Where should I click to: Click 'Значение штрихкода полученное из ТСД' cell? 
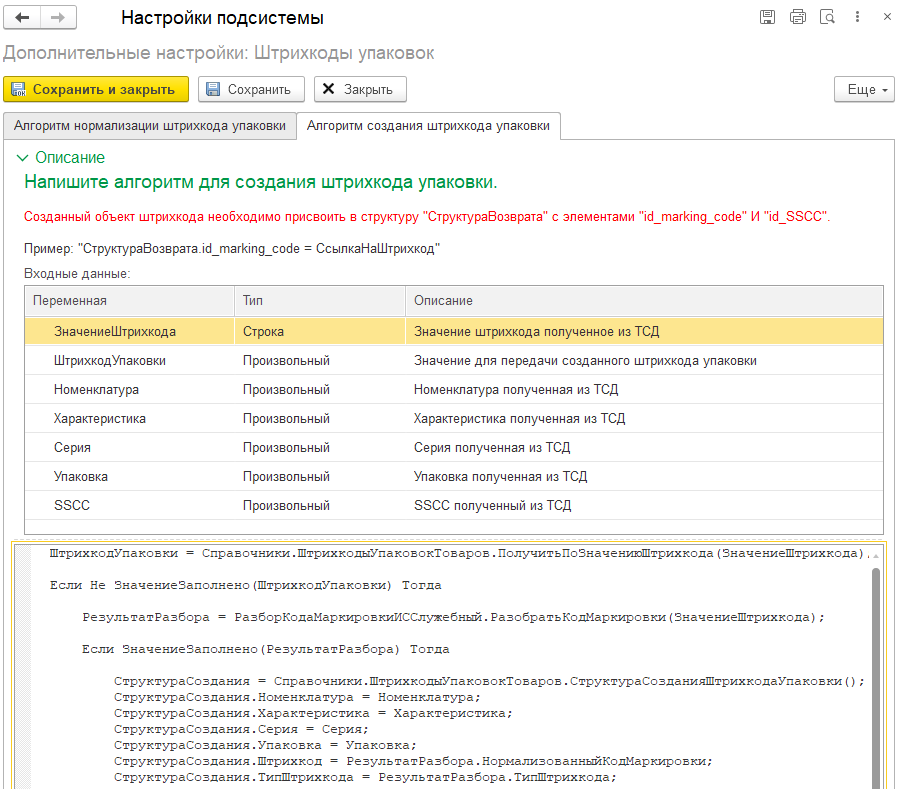pos(644,332)
